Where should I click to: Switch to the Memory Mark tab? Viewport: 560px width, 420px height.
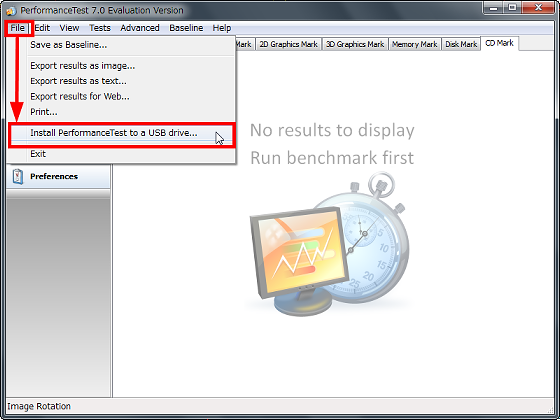pyautogui.click(x=414, y=44)
